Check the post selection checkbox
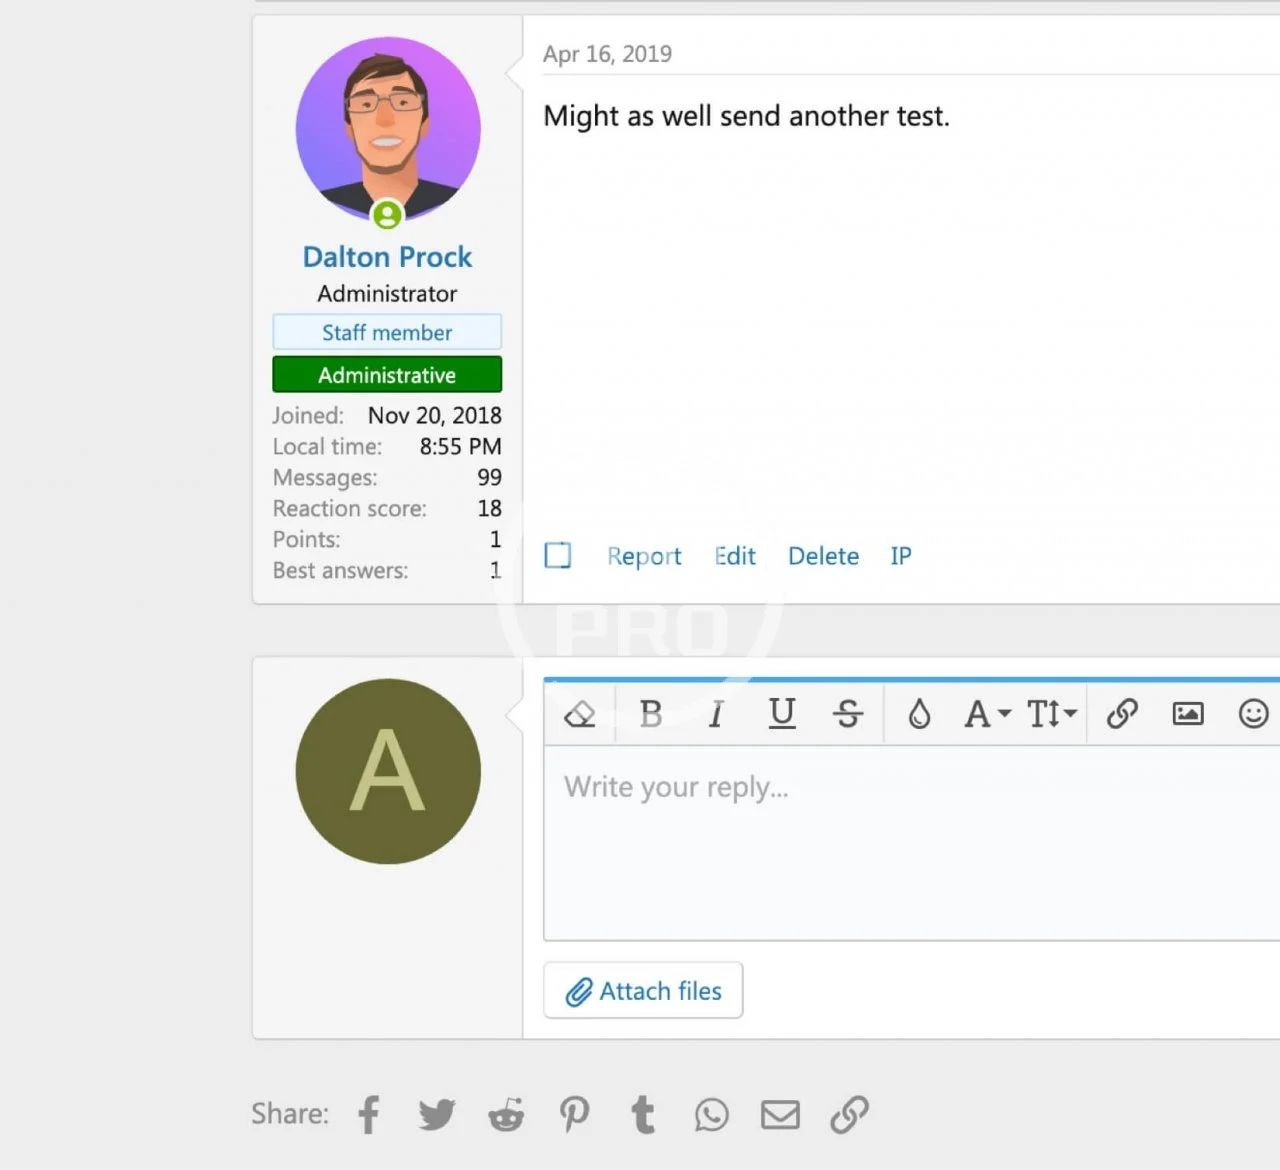 click(x=558, y=555)
